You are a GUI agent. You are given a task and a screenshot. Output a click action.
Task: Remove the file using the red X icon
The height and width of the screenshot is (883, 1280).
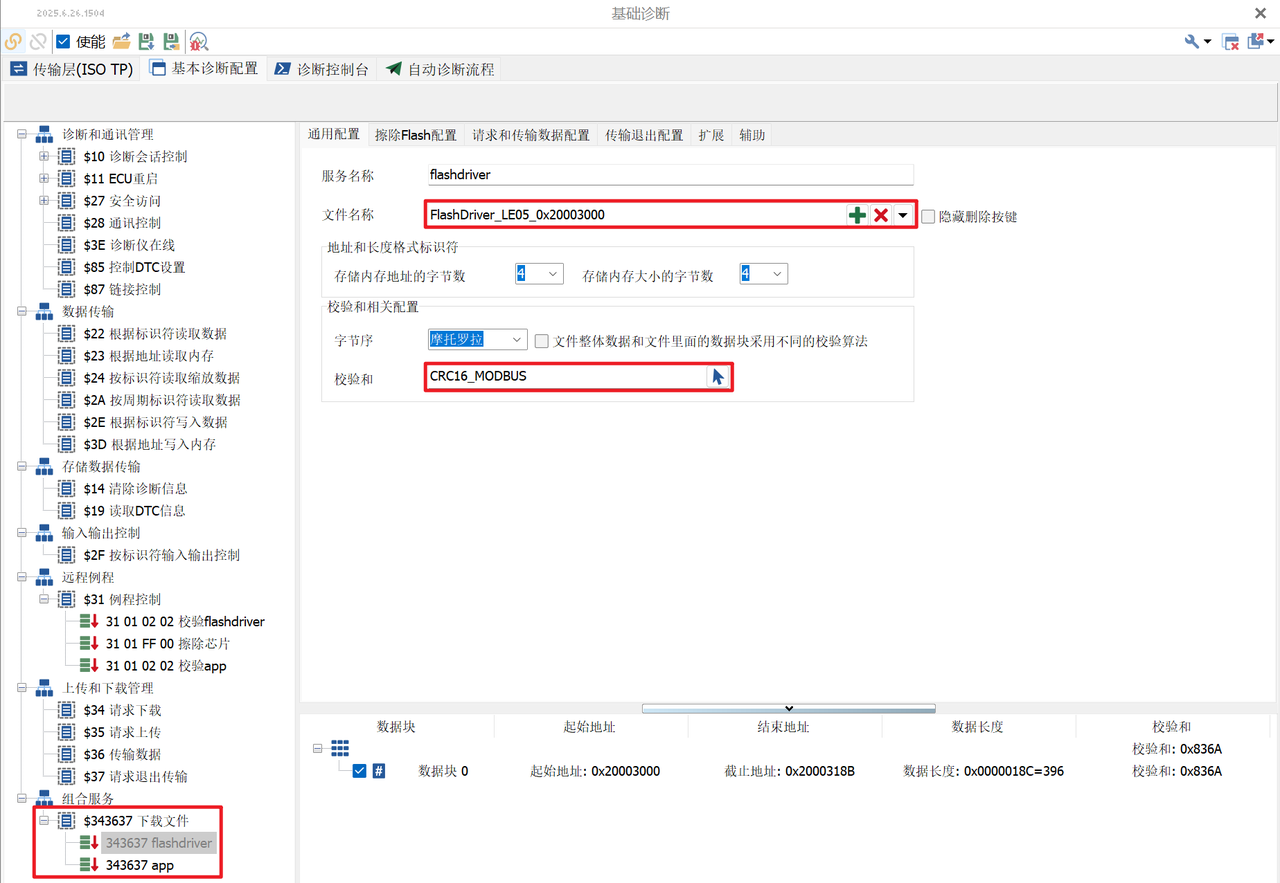880,214
